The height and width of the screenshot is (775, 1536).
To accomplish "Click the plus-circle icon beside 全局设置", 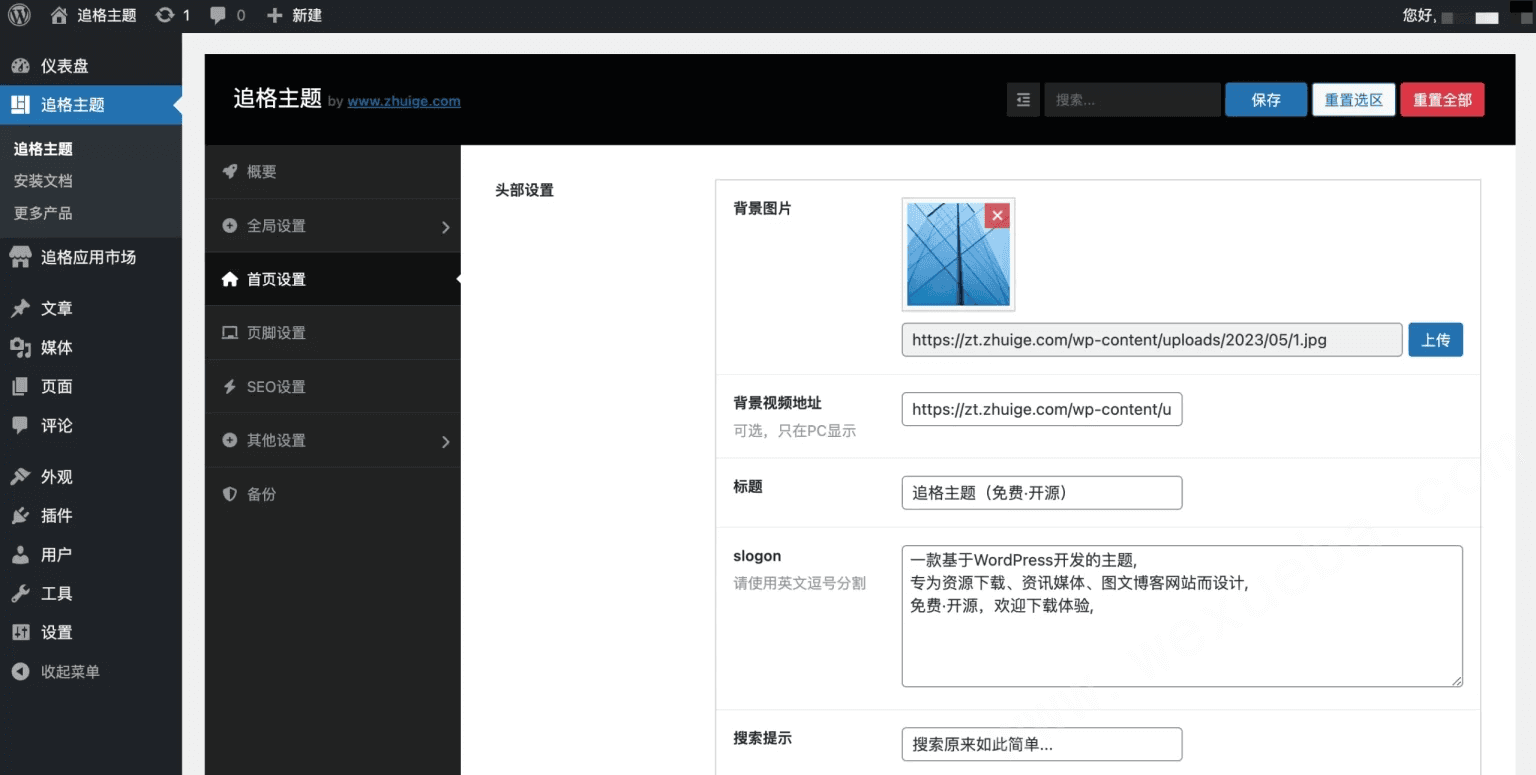I will click(230, 226).
